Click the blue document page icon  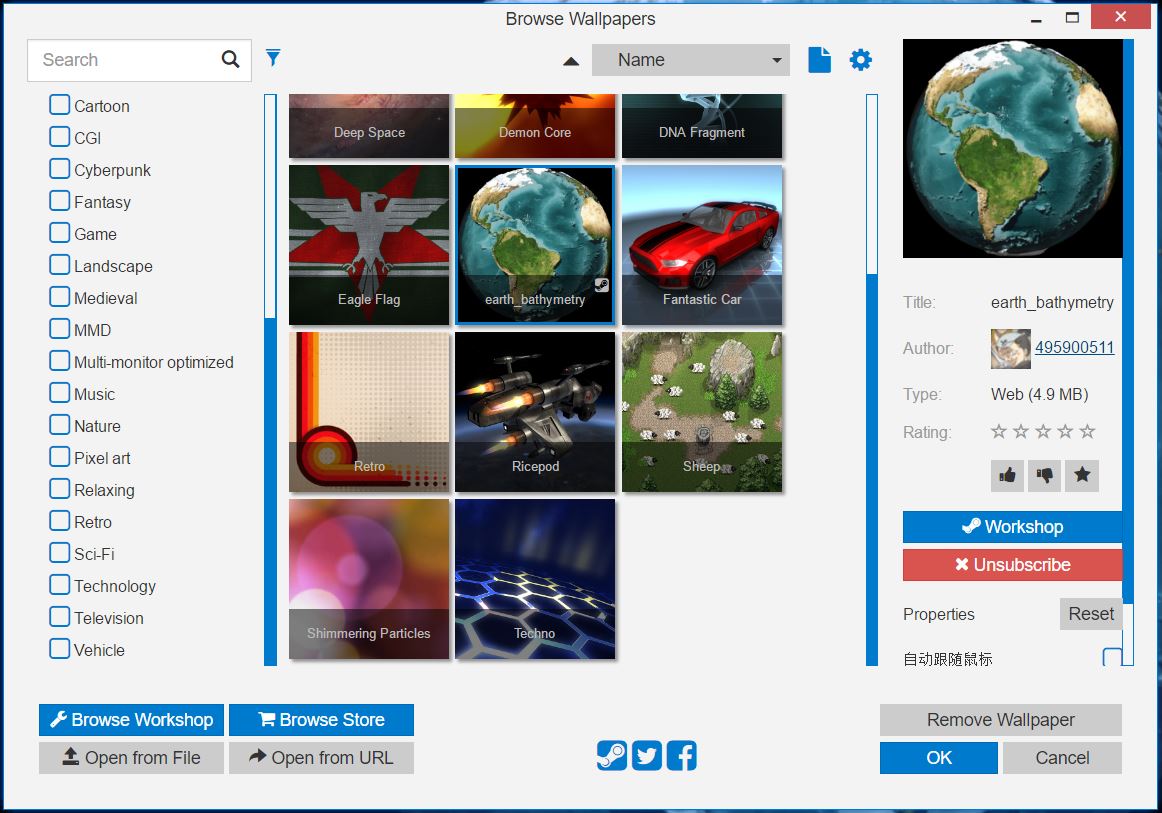[x=819, y=60]
